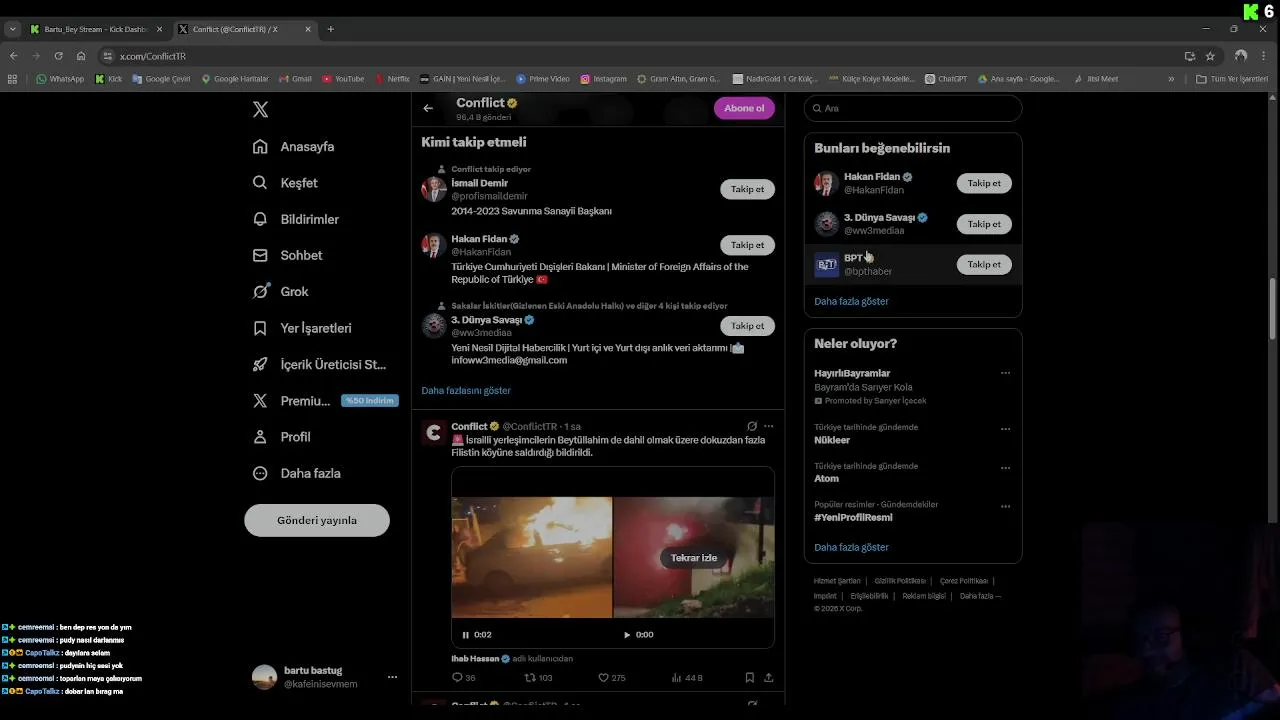Open dots menu for Atom trend

(x=1005, y=468)
